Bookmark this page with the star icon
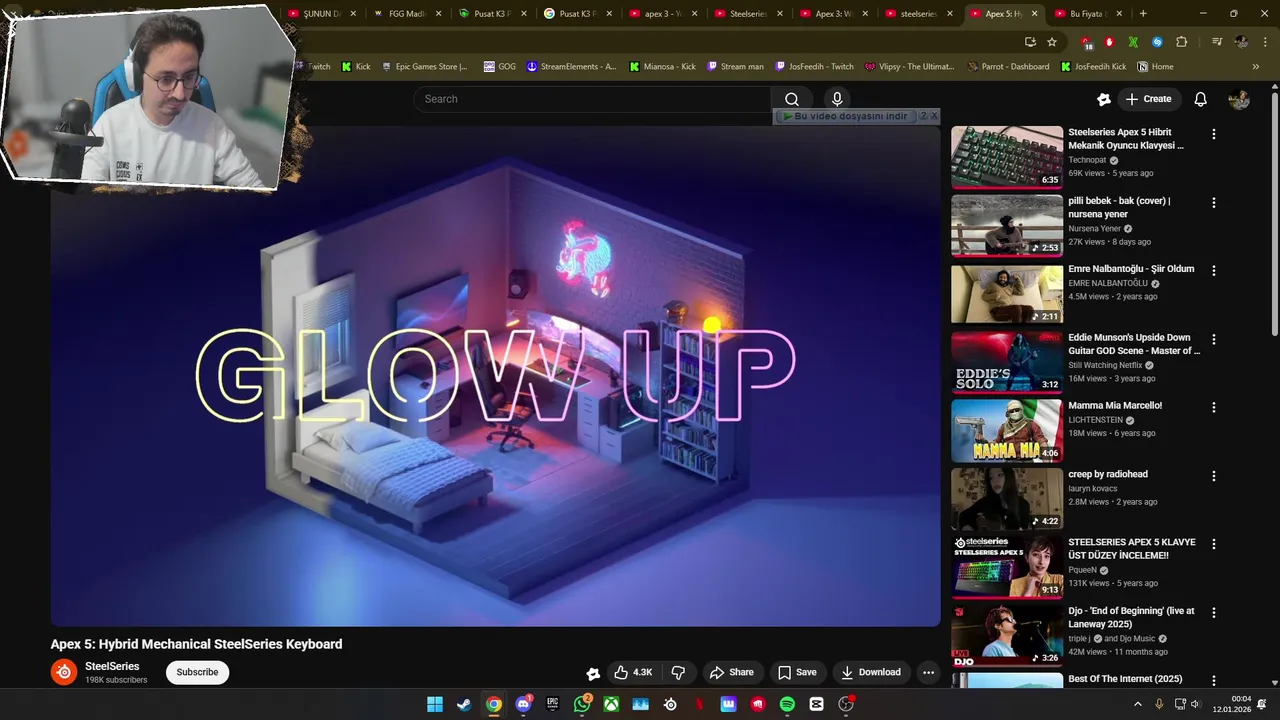The height and width of the screenshot is (720, 1280). tap(1052, 42)
